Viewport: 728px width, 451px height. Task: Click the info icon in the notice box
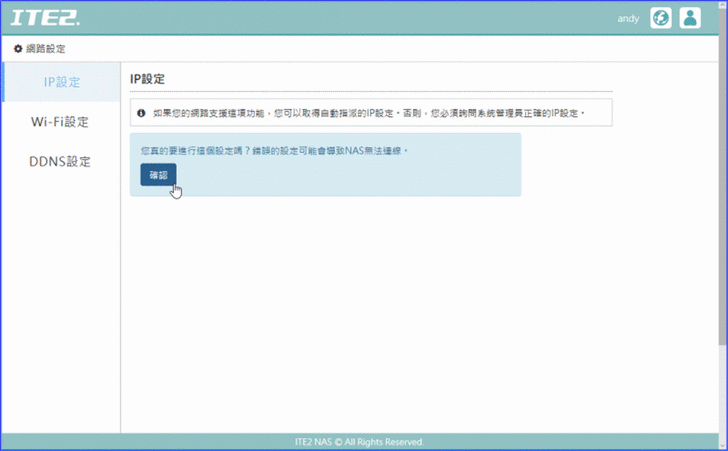[141, 113]
